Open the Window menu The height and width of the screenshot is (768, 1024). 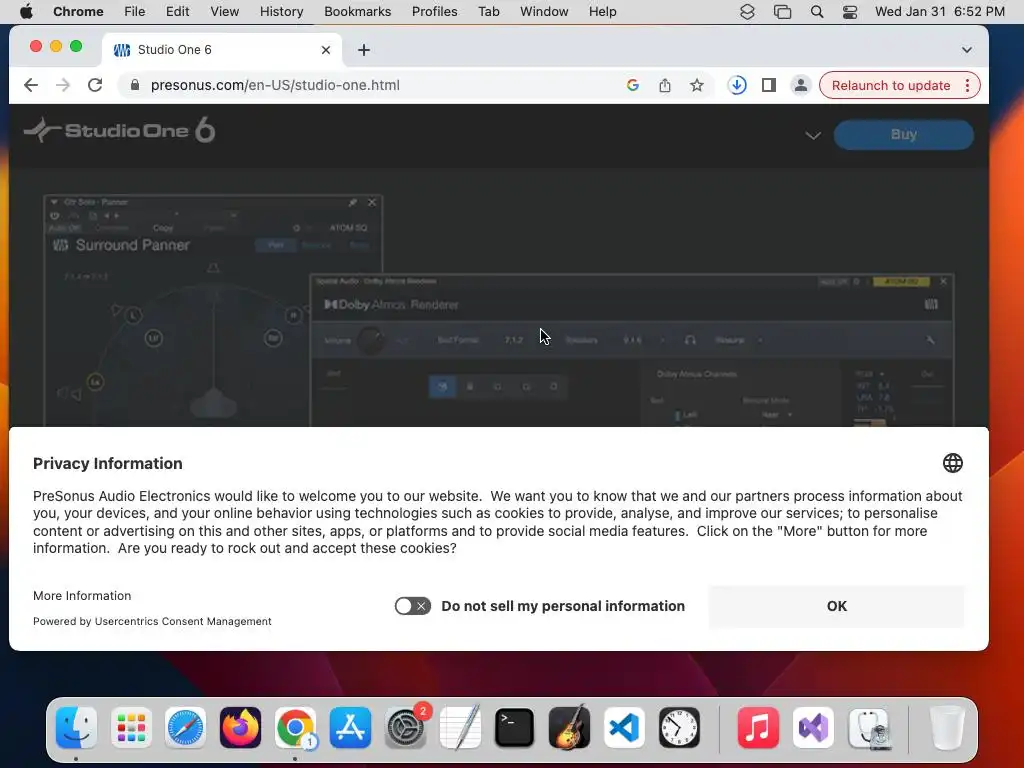click(544, 11)
